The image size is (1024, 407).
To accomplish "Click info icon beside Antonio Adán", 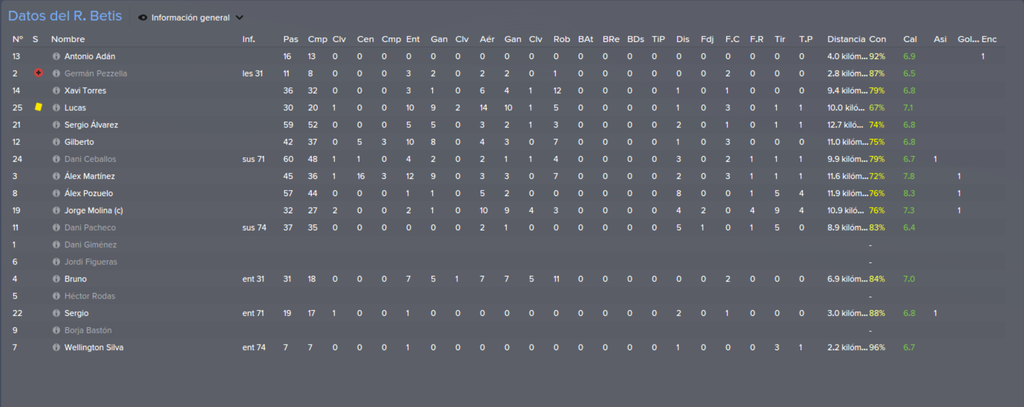I will pyautogui.click(x=56, y=57).
